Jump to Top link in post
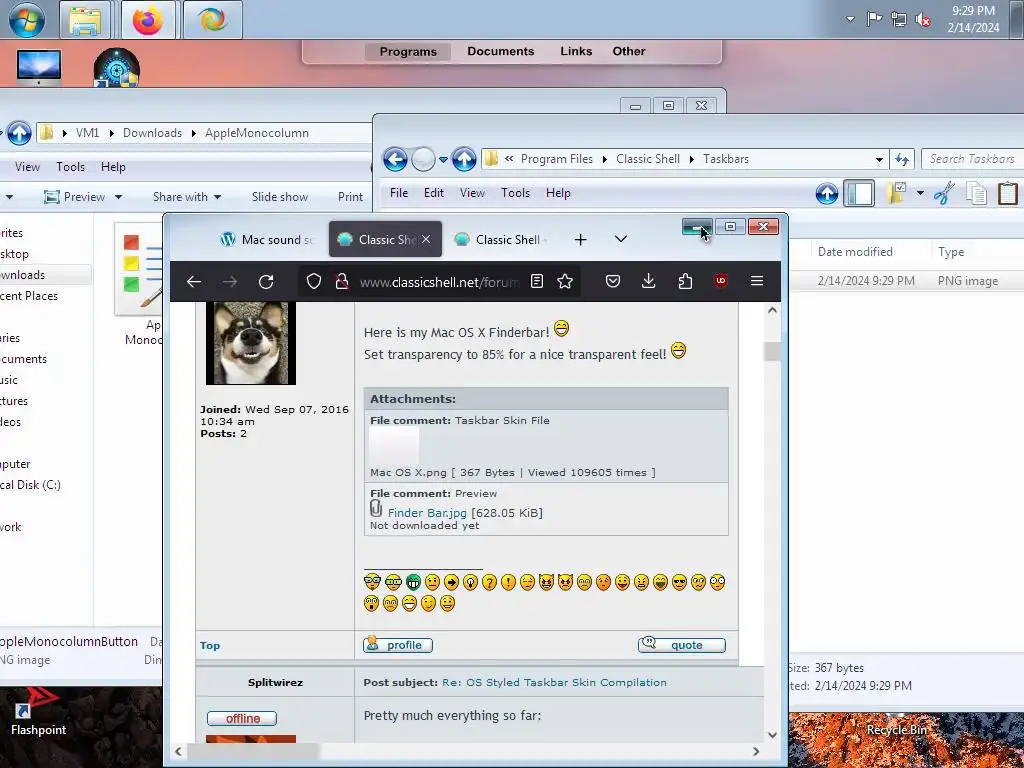This screenshot has width=1024, height=768. [x=210, y=645]
